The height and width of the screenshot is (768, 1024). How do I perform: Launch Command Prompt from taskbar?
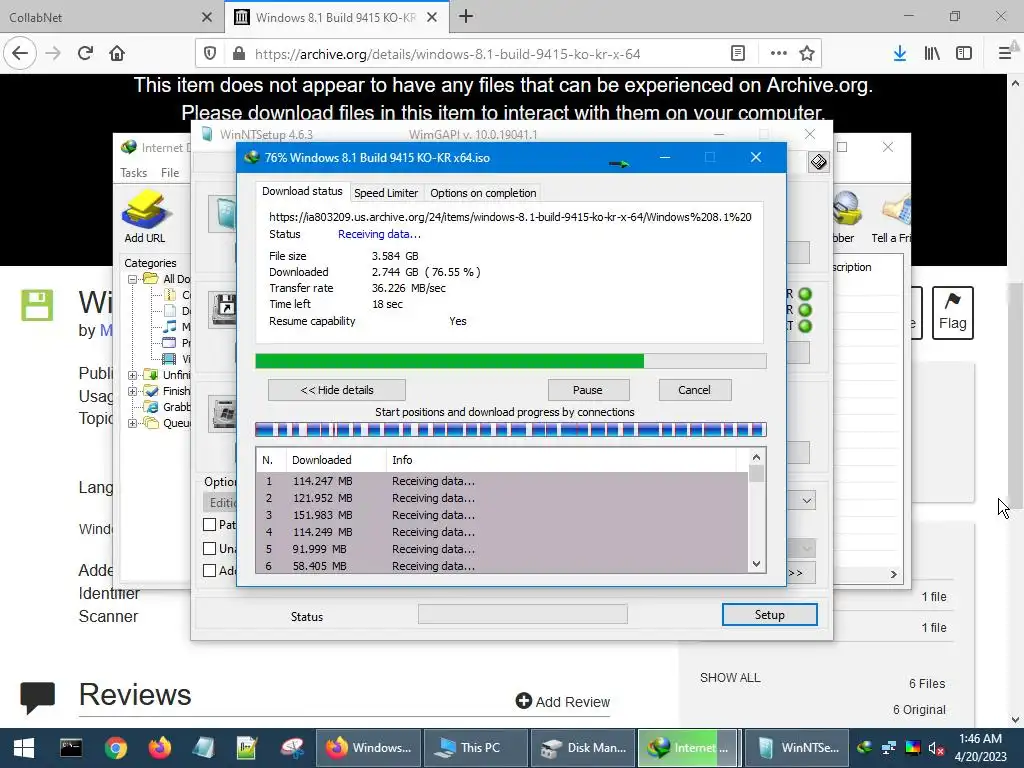click(x=71, y=748)
